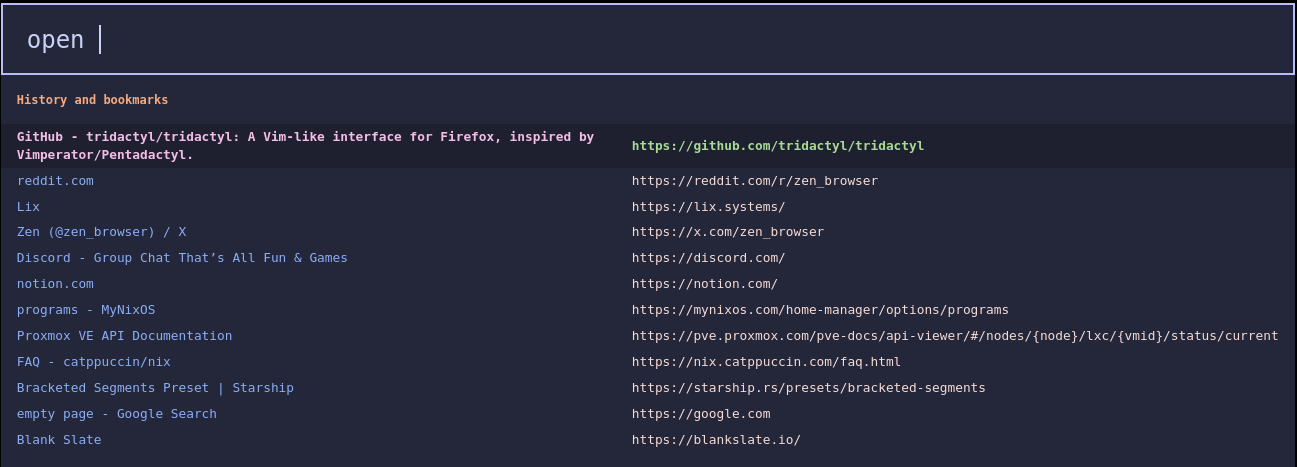This screenshot has height=467, width=1297.
Task: Click the x.com/zen_browser URL
Action: (x=727, y=232)
